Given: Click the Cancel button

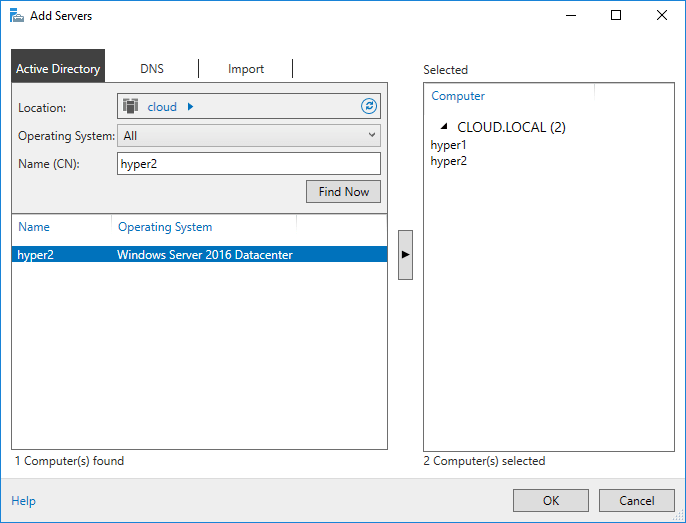Looking at the screenshot, I should (x=637, y=500).
